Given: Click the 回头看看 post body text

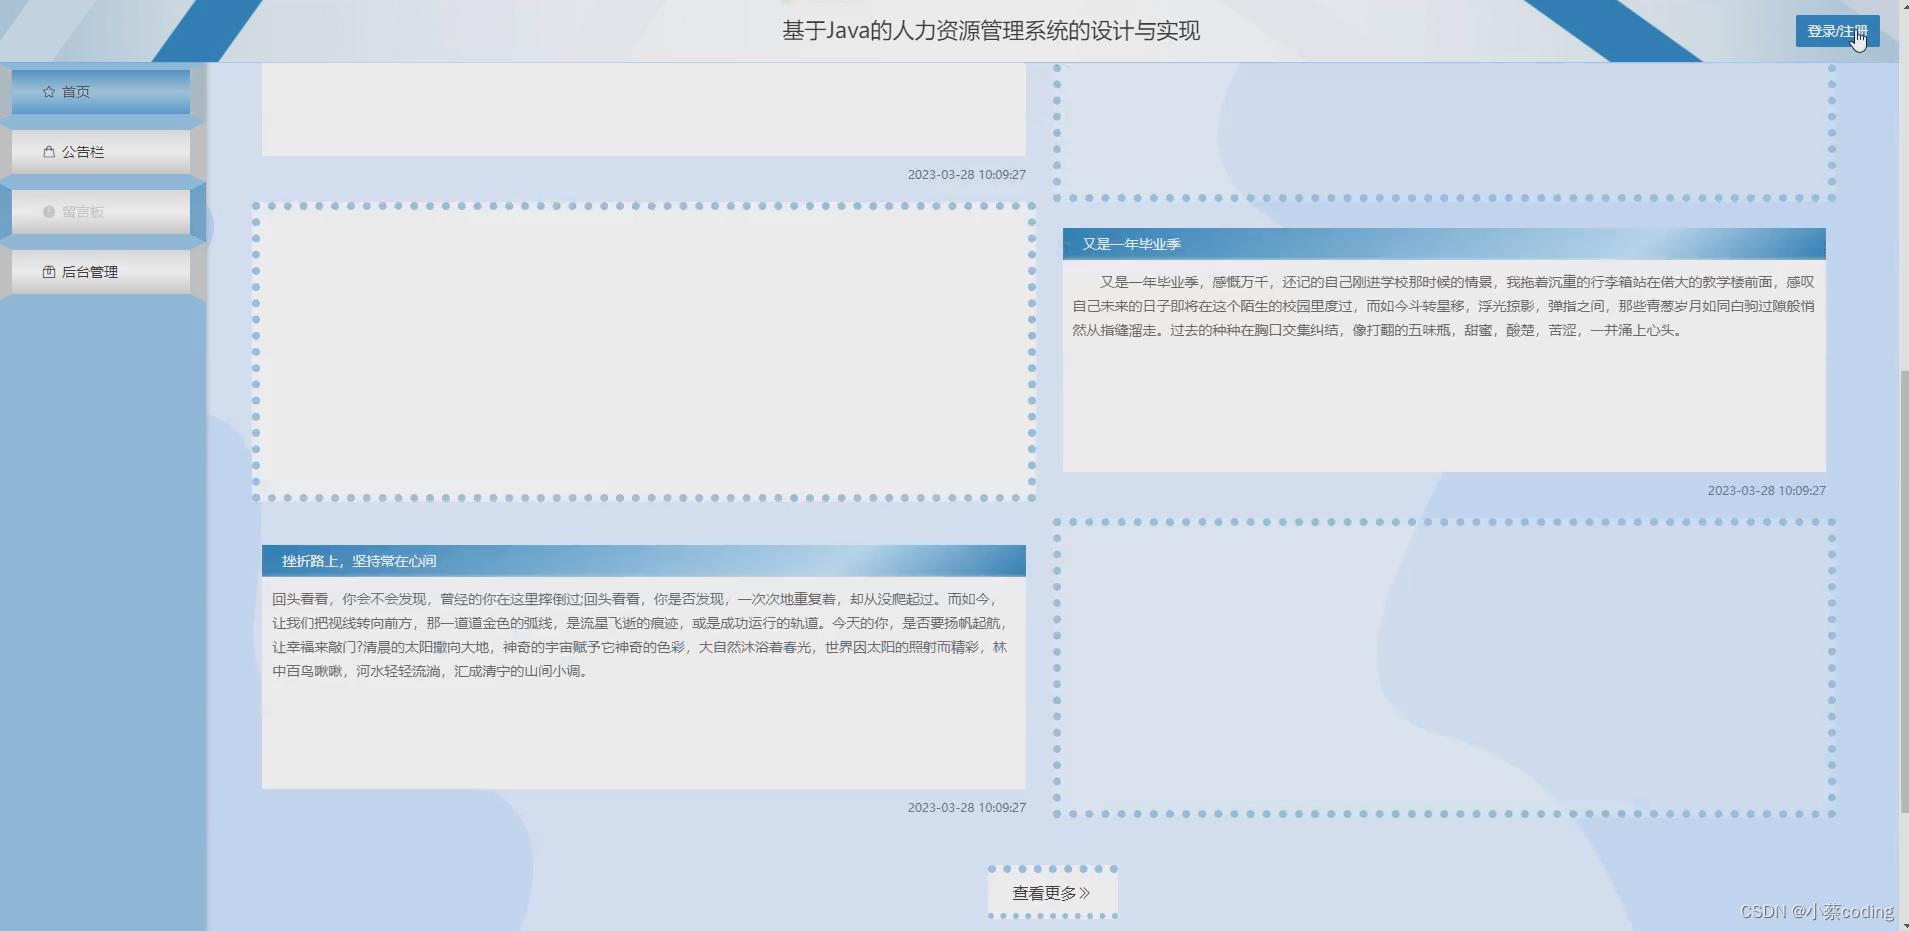Looking at the screenshot, I should (x=640, y=635).
